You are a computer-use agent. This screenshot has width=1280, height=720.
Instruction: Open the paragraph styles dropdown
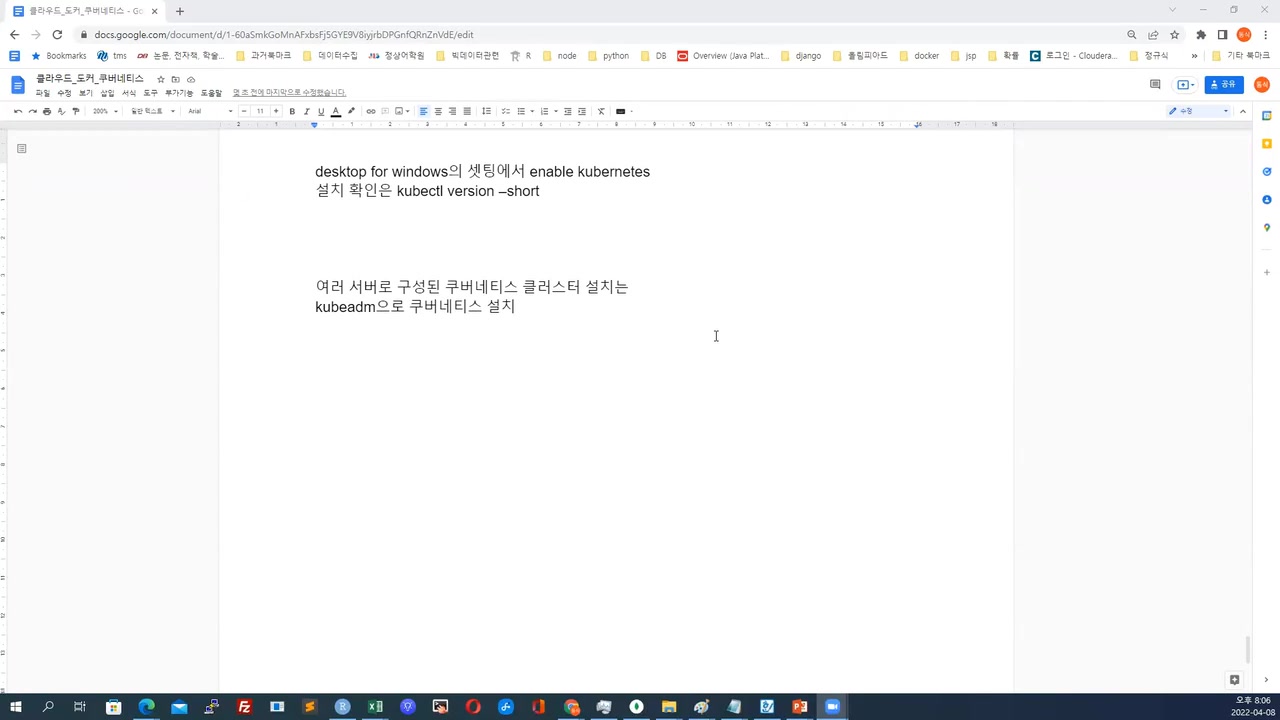pos(150,111)
